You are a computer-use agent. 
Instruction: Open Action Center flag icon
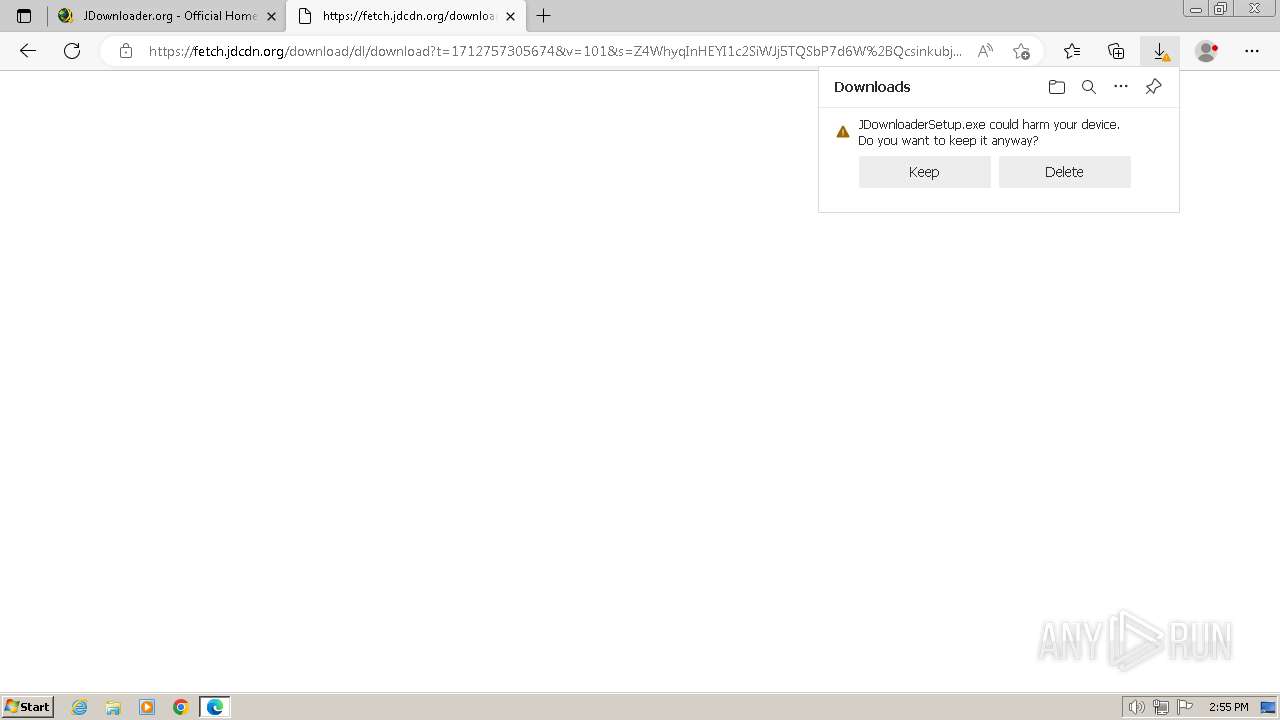click(x=1185, y=707)
